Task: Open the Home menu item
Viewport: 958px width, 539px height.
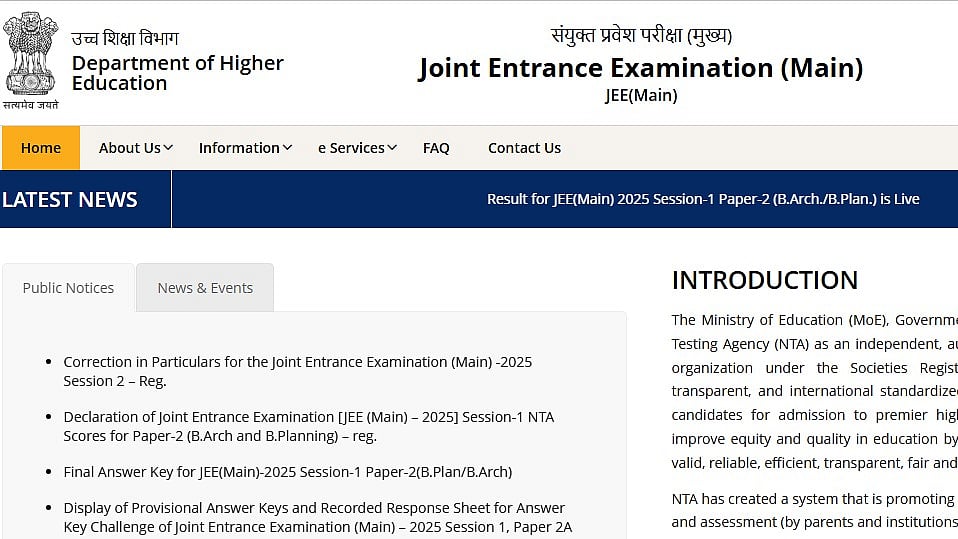Action: tap(41, 148)
